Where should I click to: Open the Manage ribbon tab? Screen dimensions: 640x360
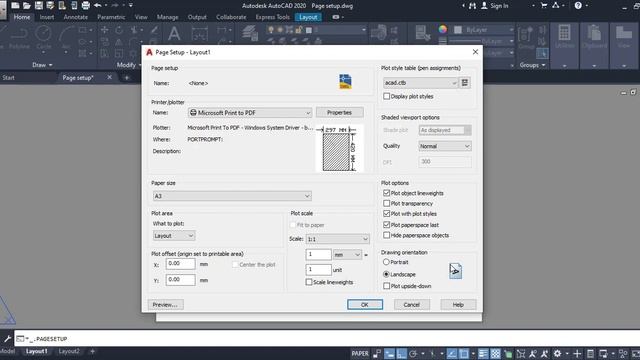click(x=167, y=17)
